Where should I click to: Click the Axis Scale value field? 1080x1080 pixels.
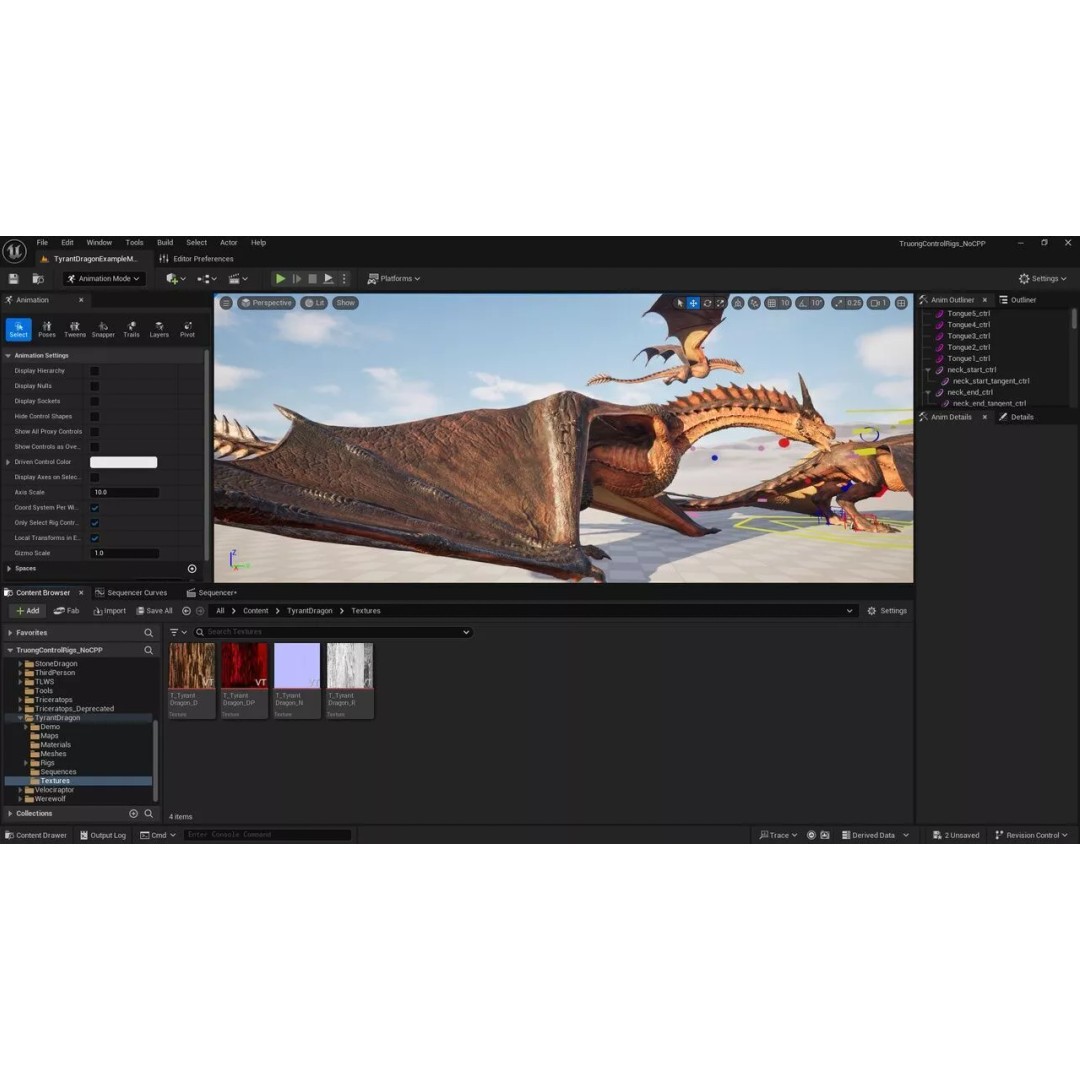125,492
